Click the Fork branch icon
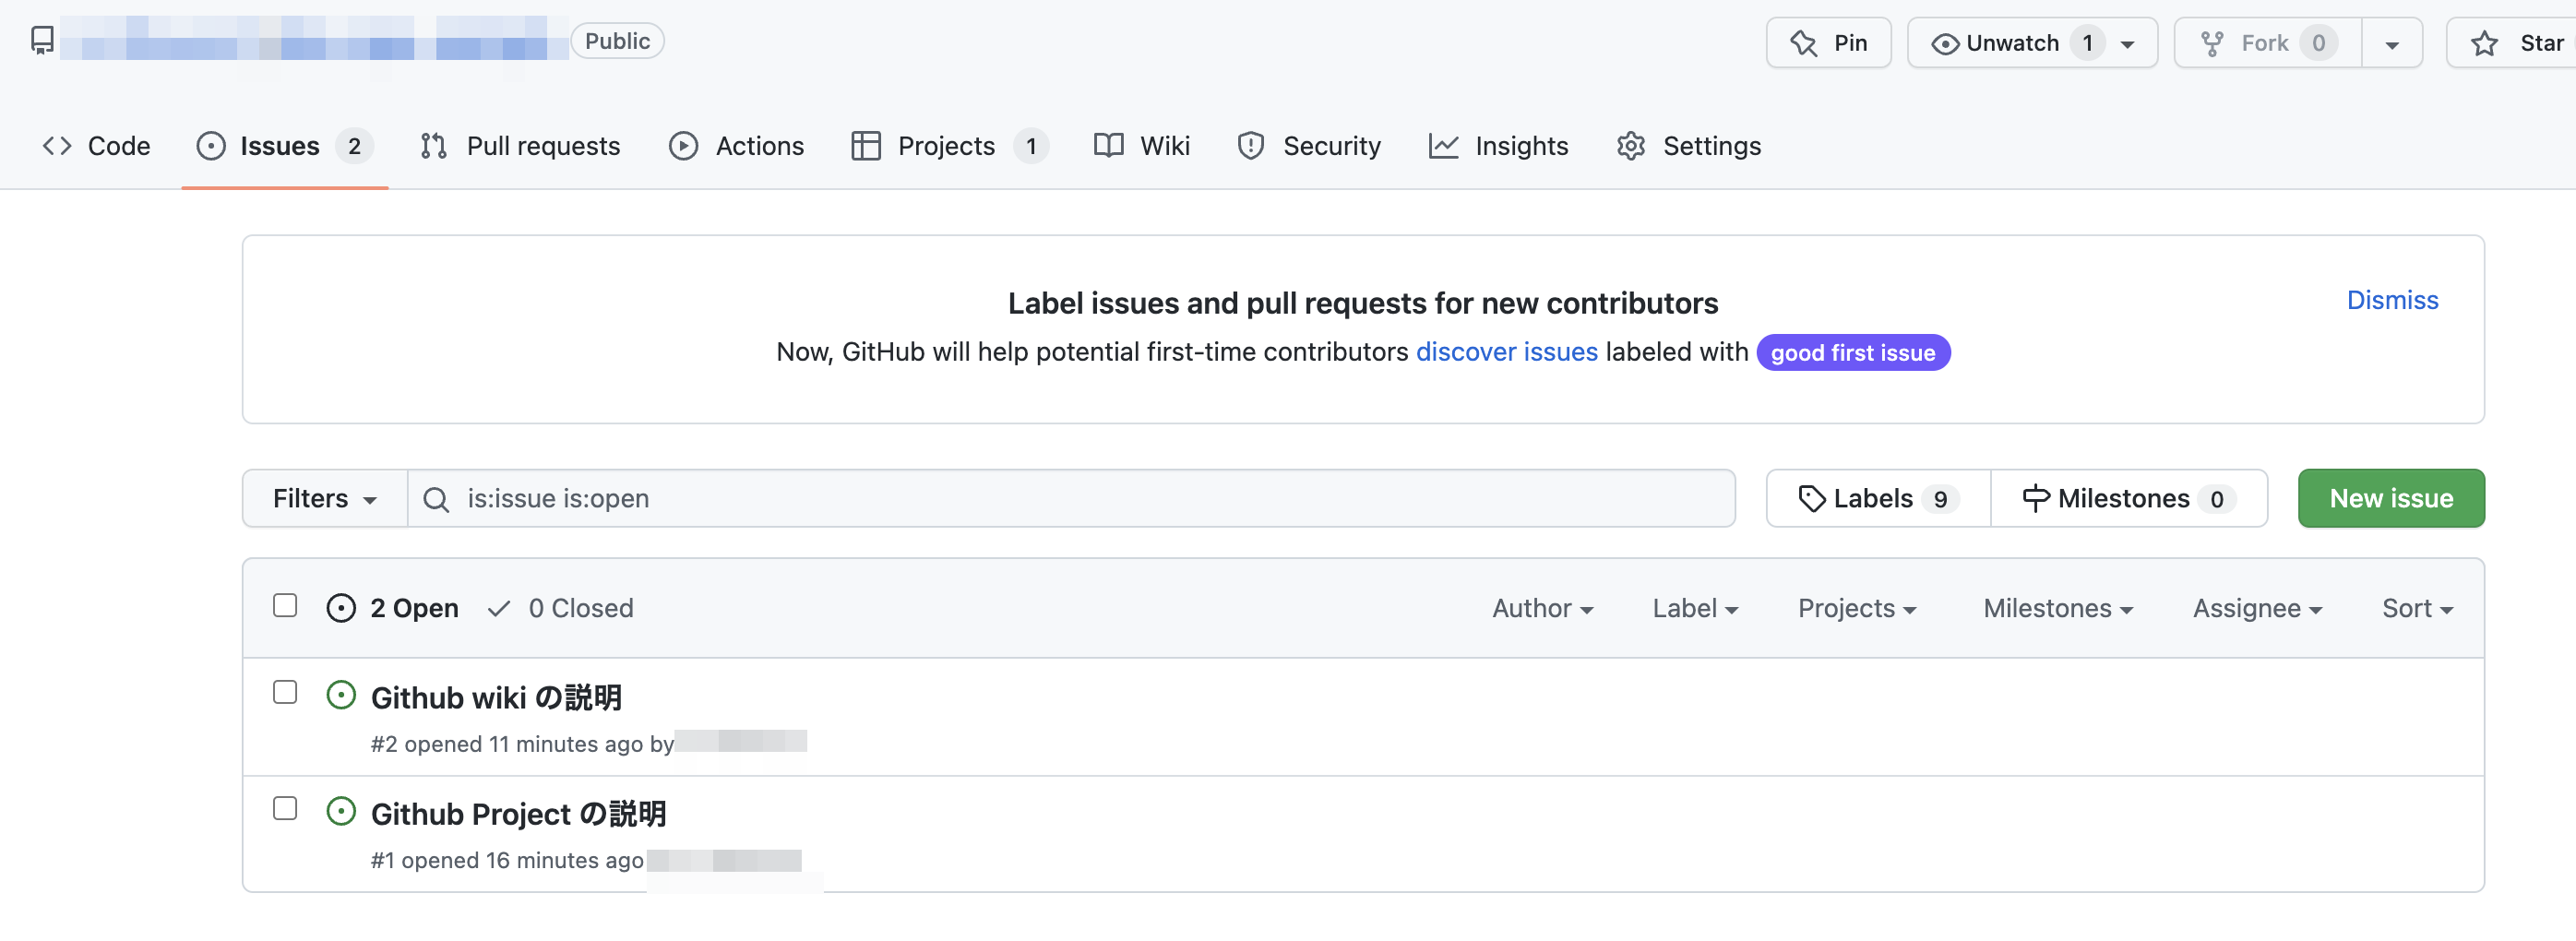The width and height of the screenshot is (2576, 941). pos(2212,43)
